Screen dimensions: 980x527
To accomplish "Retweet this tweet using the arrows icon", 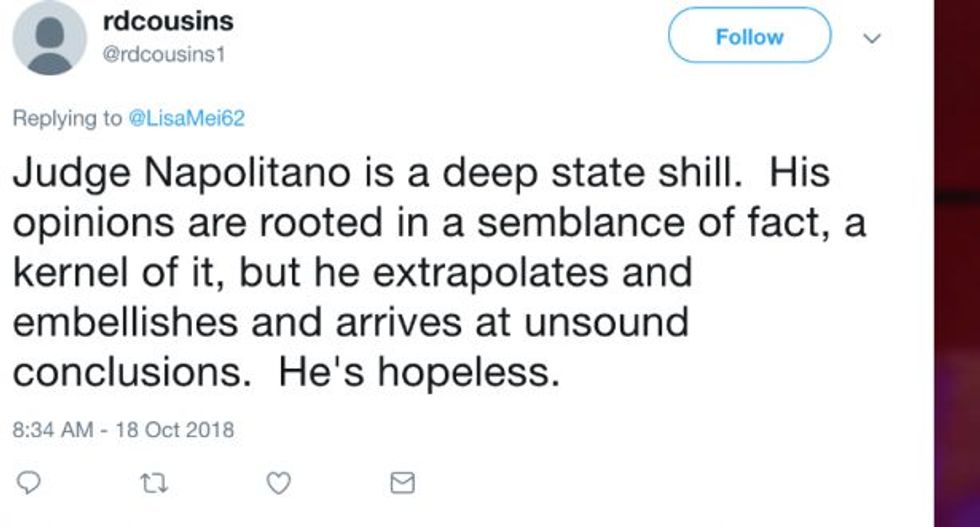I will pos(154,483).
